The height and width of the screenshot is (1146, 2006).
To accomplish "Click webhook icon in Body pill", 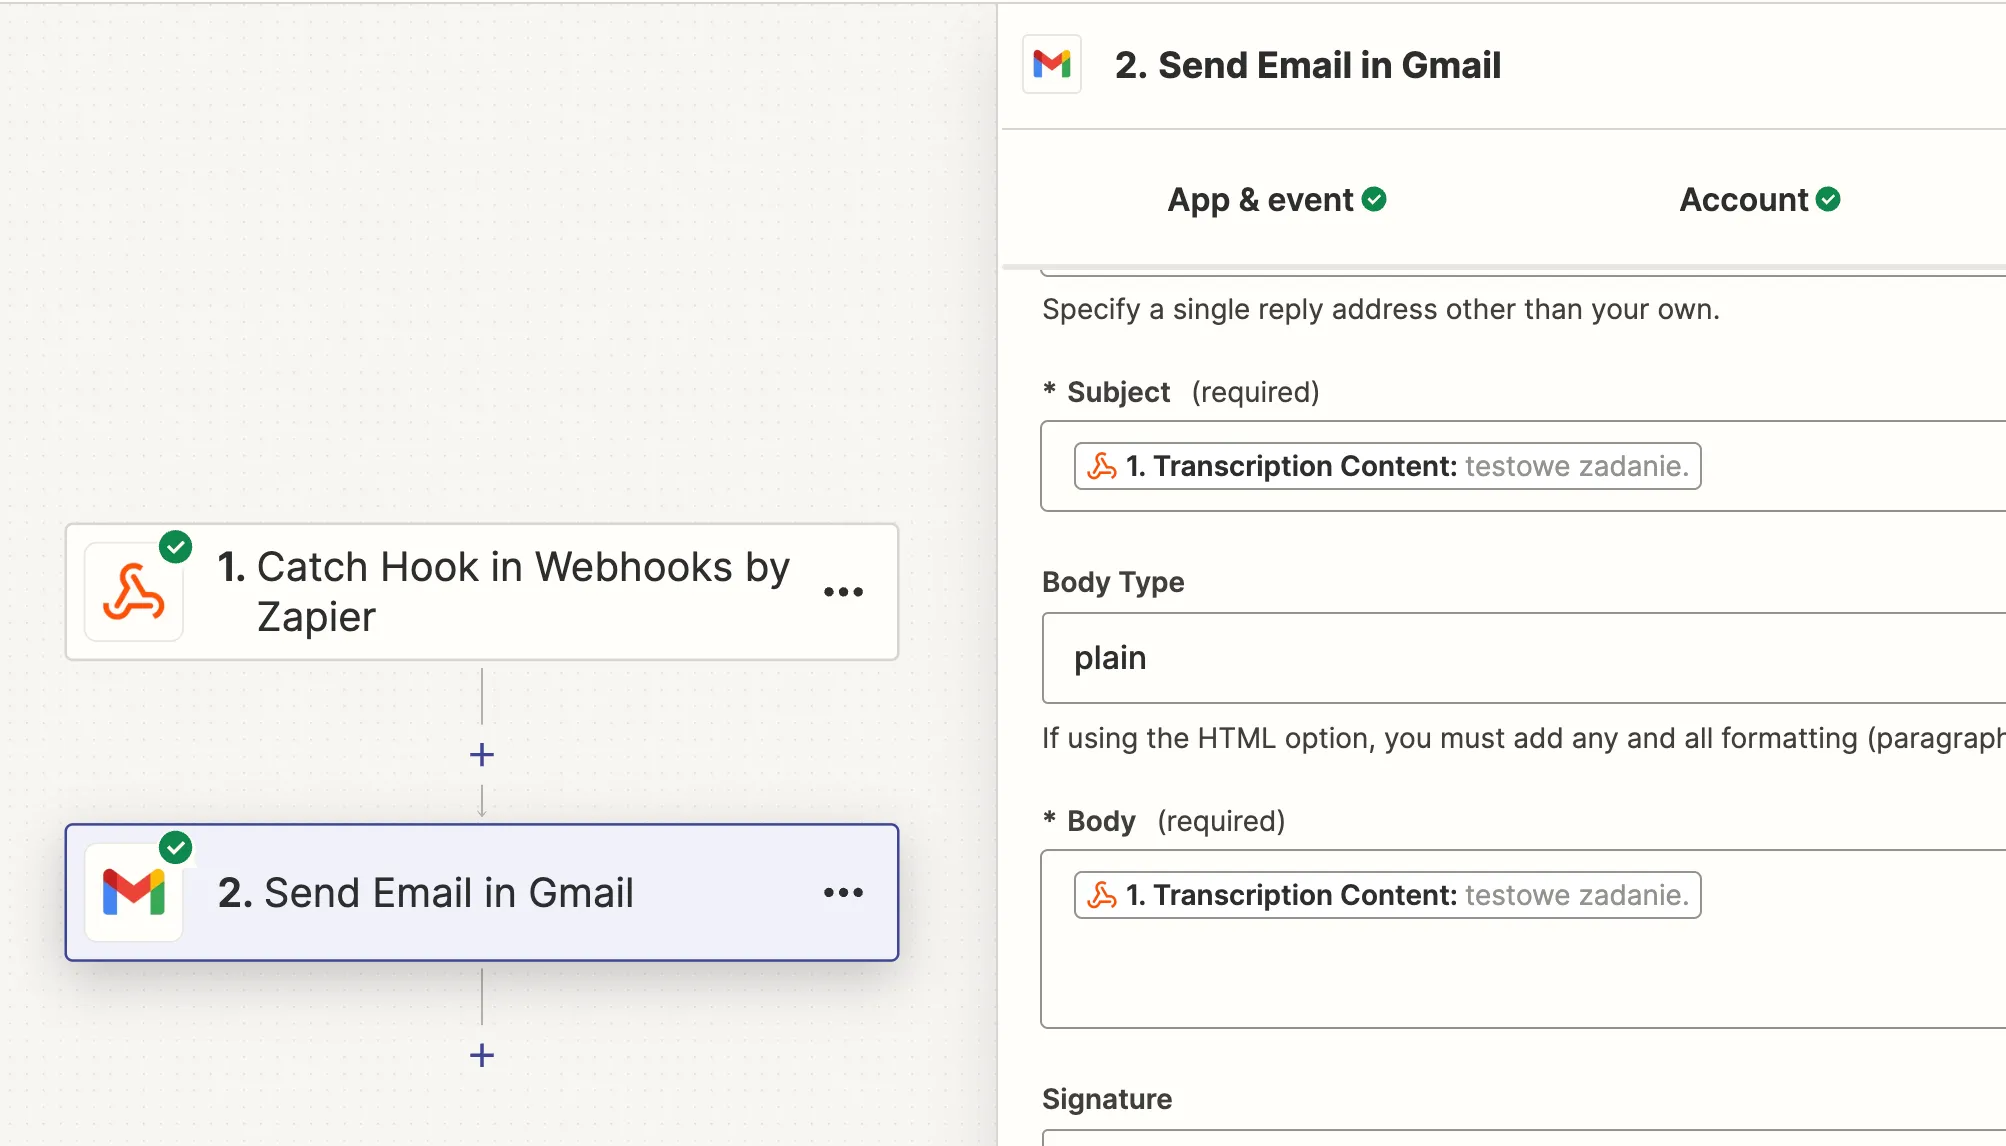I will click(1102, 895).
